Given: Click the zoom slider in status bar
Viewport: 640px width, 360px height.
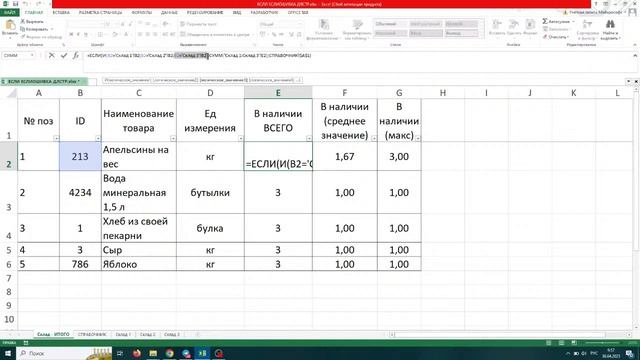Looking at the screenshot, I should pos(603,343).
